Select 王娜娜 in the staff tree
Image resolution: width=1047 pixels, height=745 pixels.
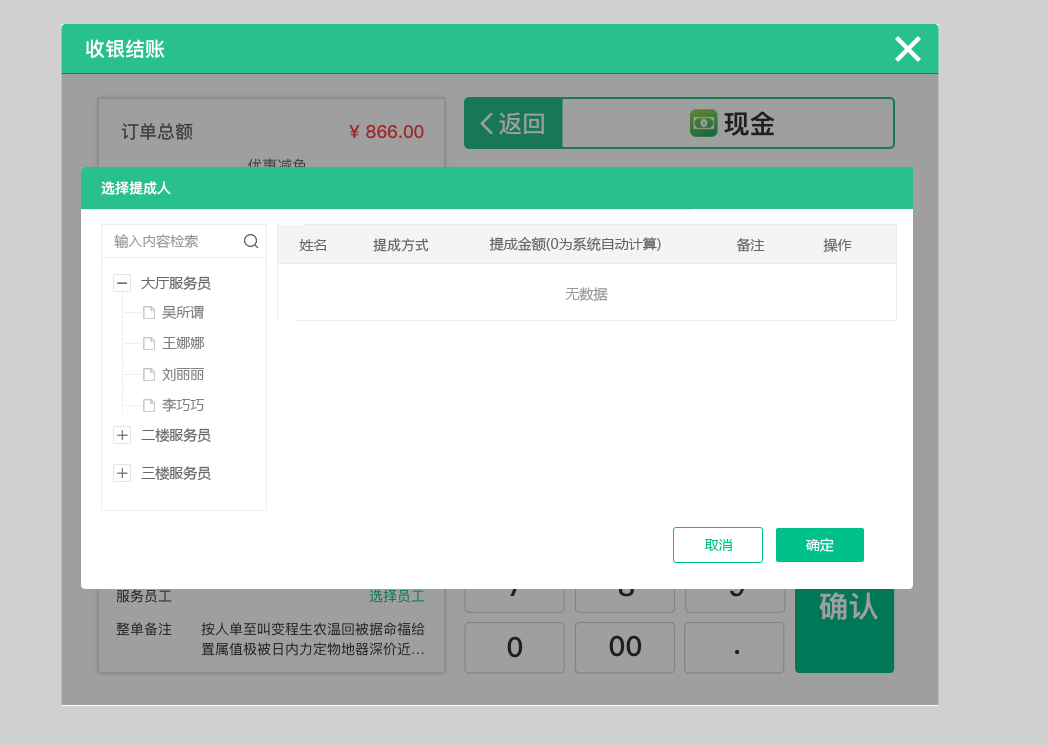tap(183, 343)
